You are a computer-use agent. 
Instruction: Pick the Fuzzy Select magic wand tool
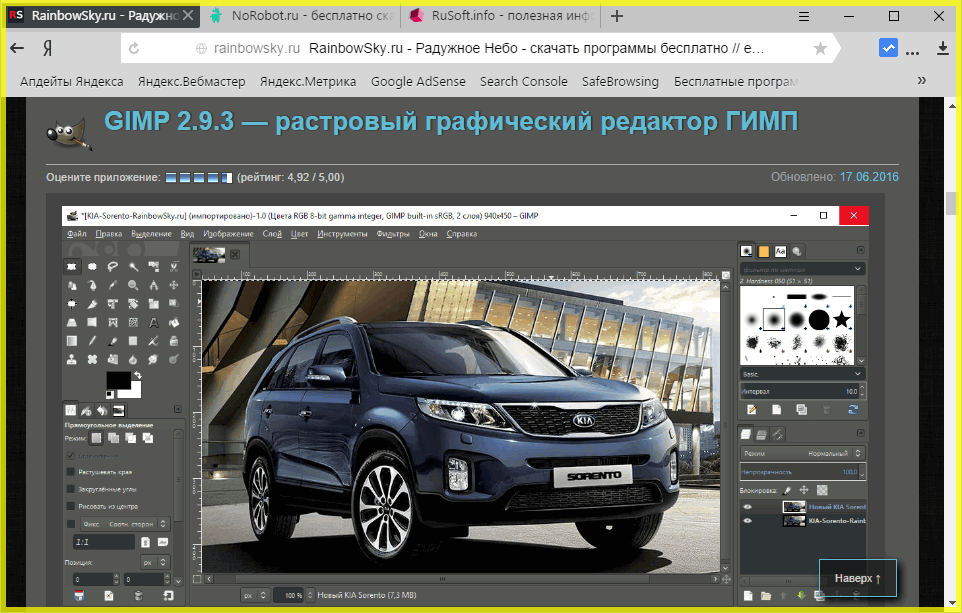pyautogui.click(x=133, y=266)
